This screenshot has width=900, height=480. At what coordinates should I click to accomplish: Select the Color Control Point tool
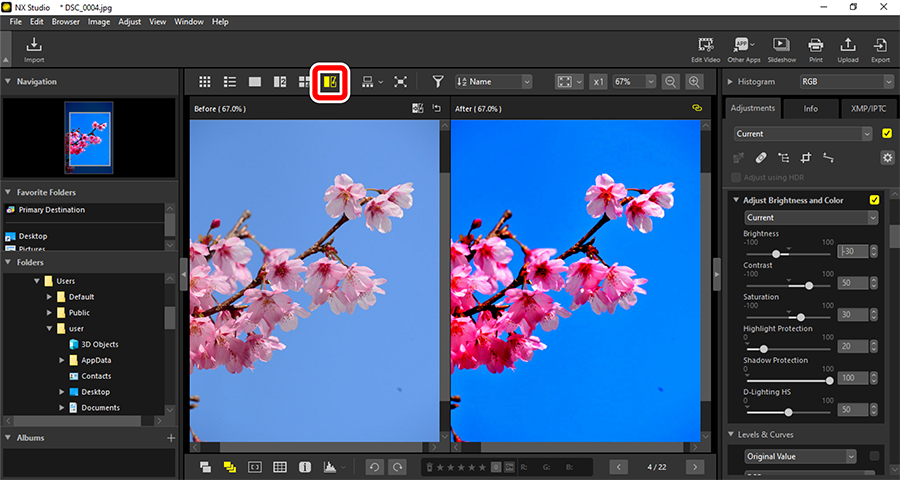[783, 157]
